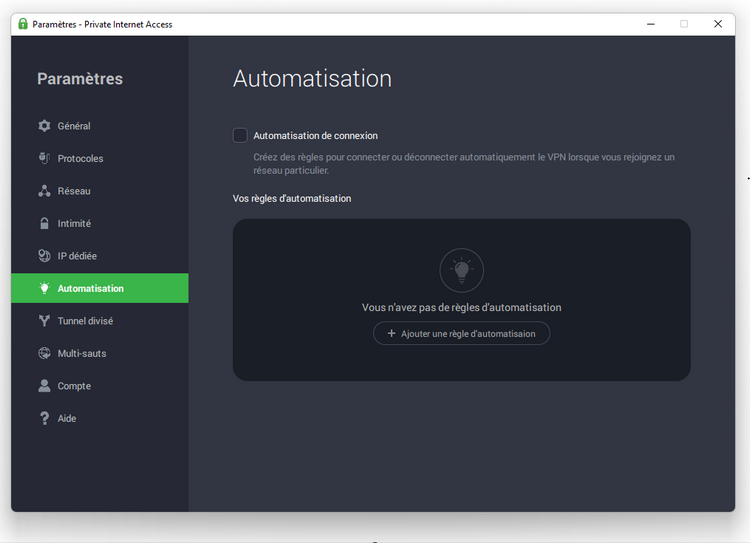Open the Tunnel divisé tab
Viewport: 750px width, 543px height.
(100, 321)
